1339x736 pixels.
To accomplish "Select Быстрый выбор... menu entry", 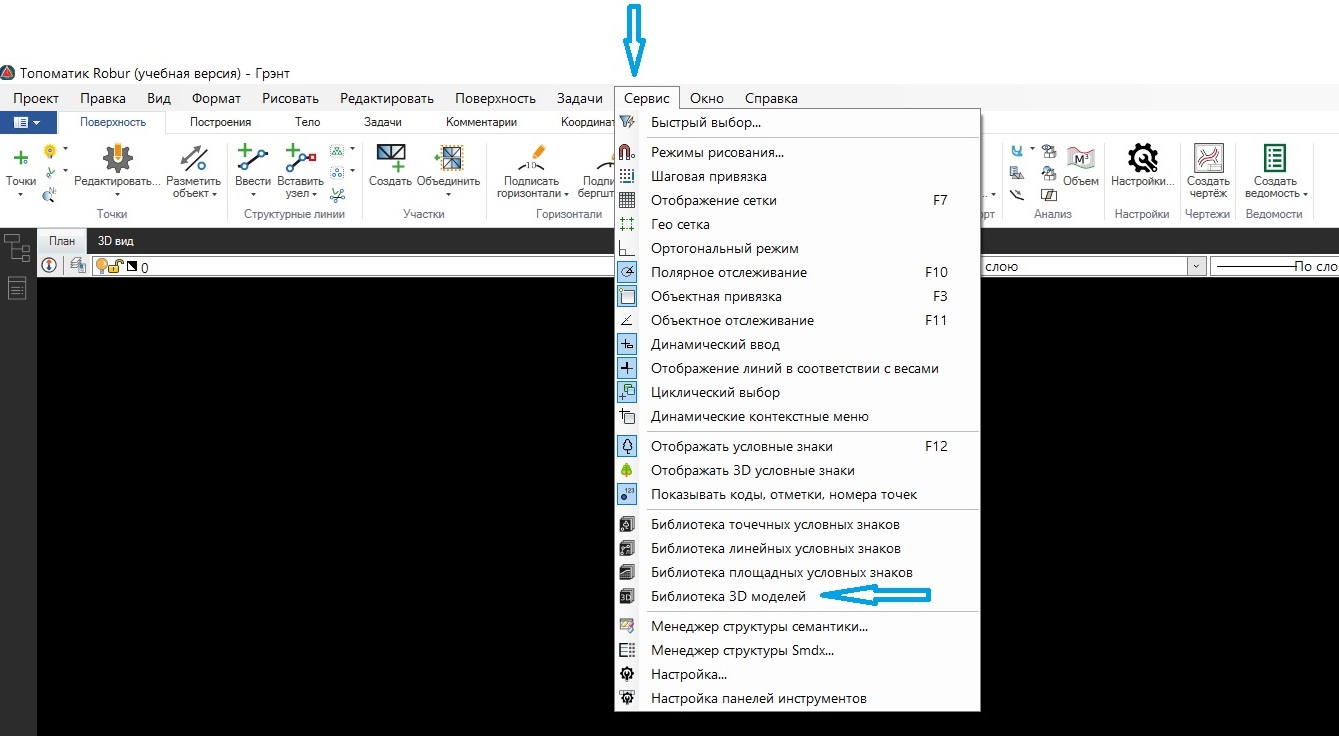I will (x=705, y=122).
